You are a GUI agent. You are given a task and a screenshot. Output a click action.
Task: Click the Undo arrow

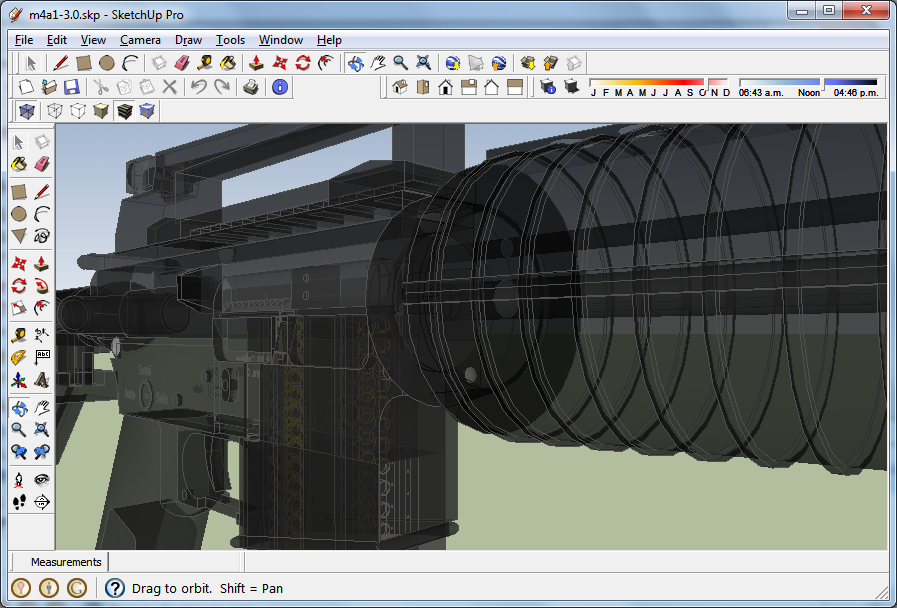pos(199,87)
